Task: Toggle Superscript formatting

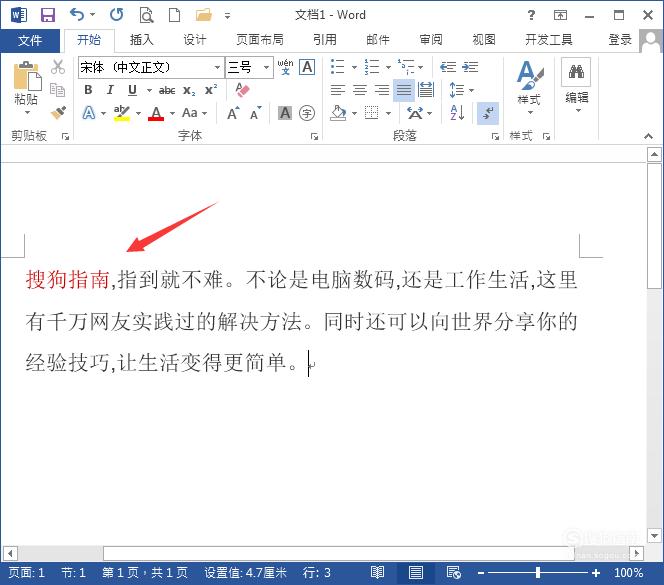Action: pyautogui.click(x=211, y=90)
